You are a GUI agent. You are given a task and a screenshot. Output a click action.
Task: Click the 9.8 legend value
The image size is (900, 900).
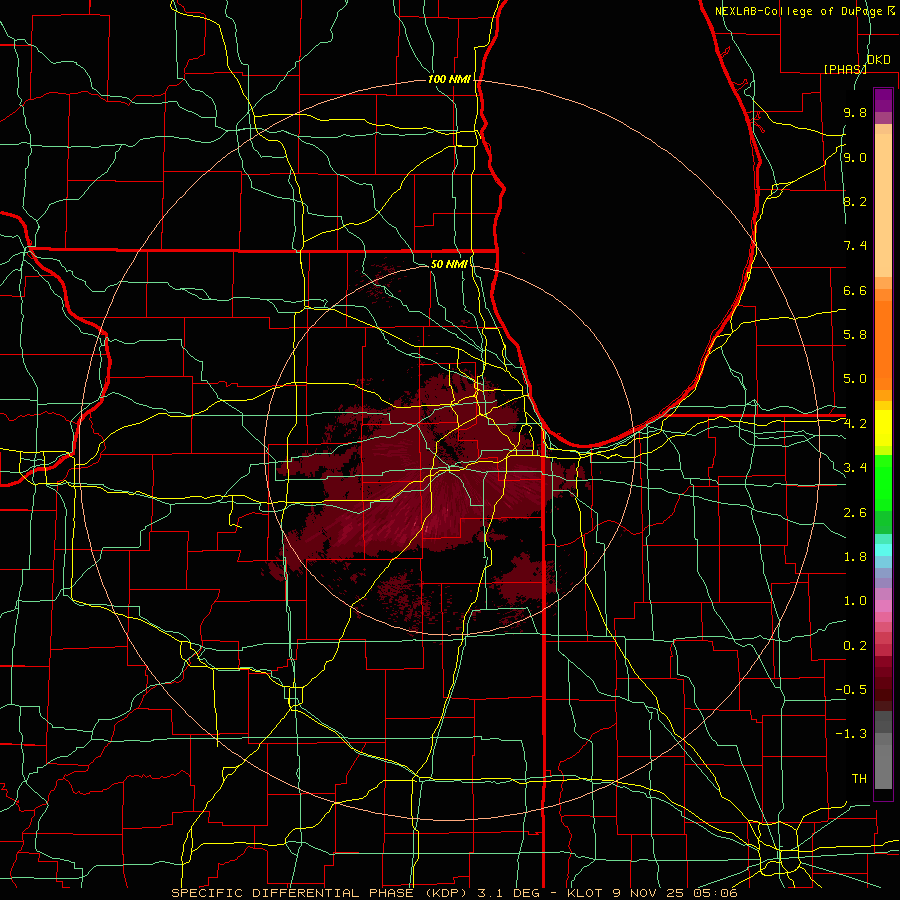(x=855, y=112)
